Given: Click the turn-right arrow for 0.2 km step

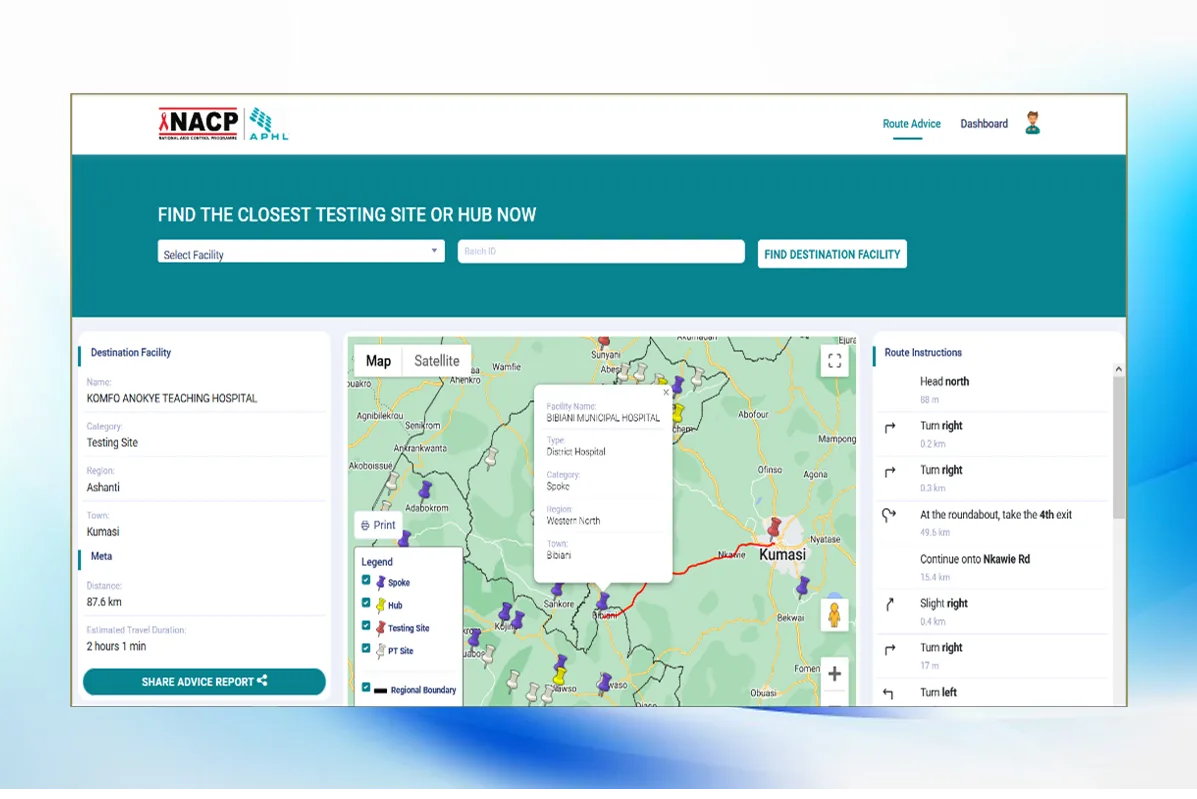Looking at the screenshot, I should tap(889, 427).
